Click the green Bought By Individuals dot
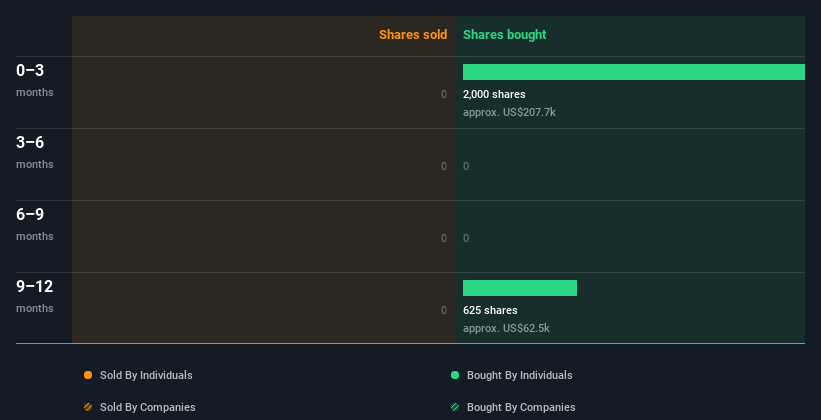 [x=455, y=375]
